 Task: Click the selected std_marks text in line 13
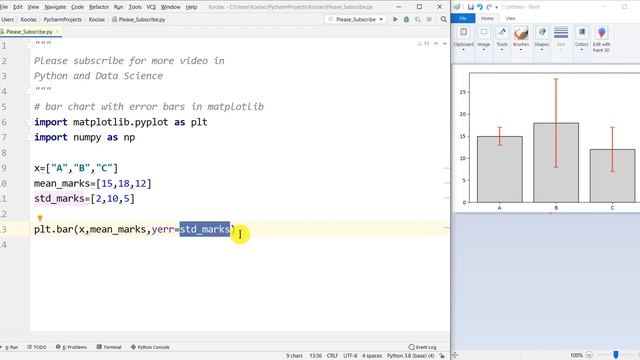(x=205, y=229)
